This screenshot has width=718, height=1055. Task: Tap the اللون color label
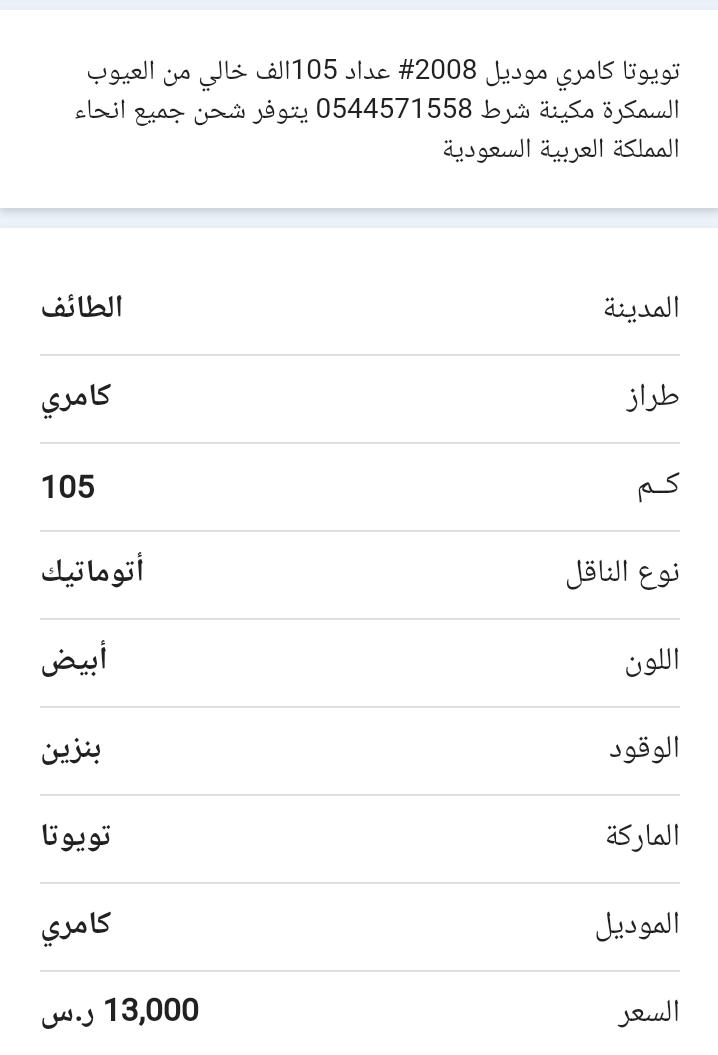[652, 661]
